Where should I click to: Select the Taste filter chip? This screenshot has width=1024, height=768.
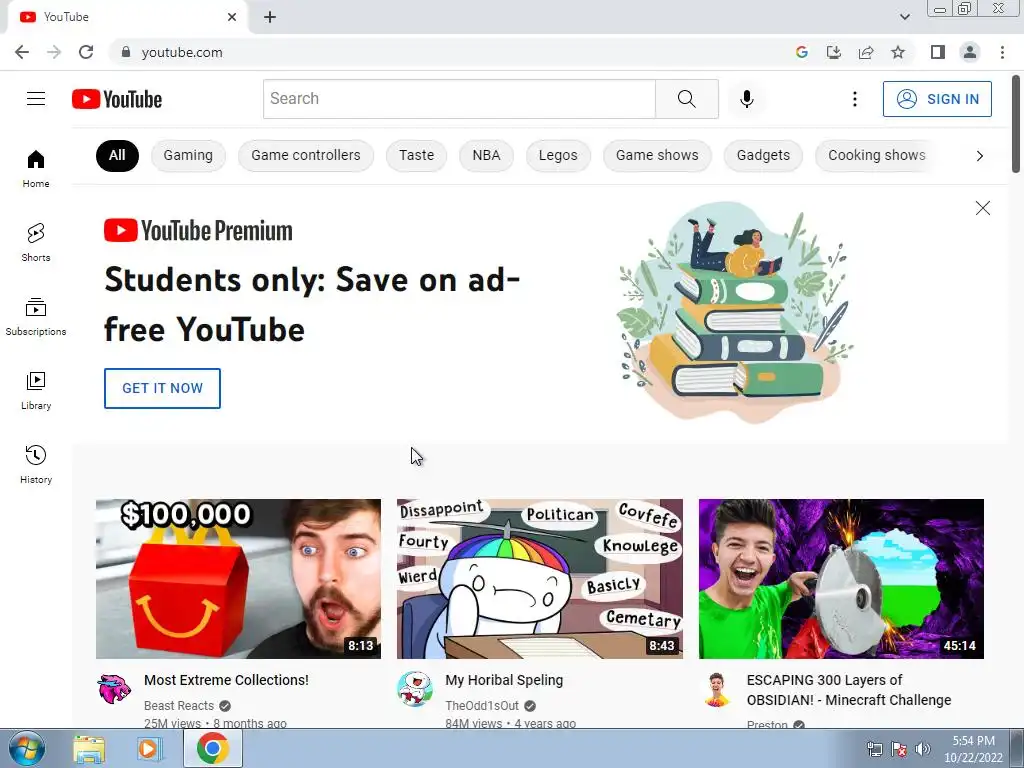pyautogui.click(x=417, y=155)
